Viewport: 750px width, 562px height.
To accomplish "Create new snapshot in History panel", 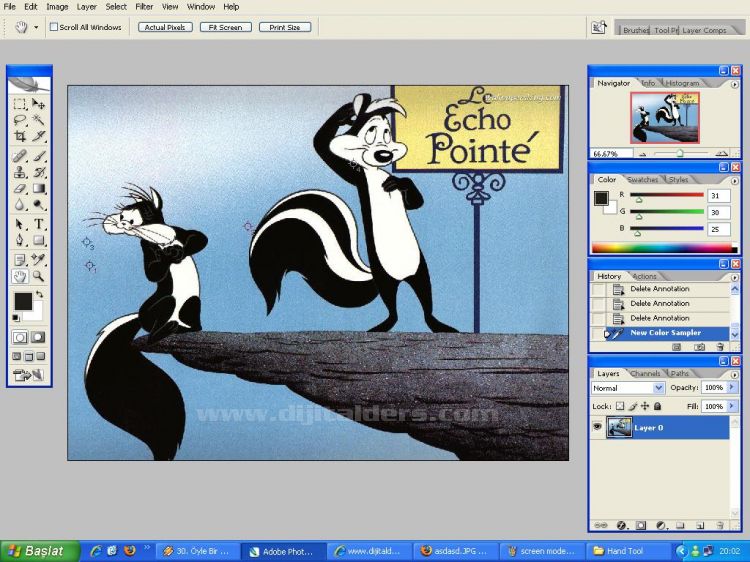I will click(699, 347).
